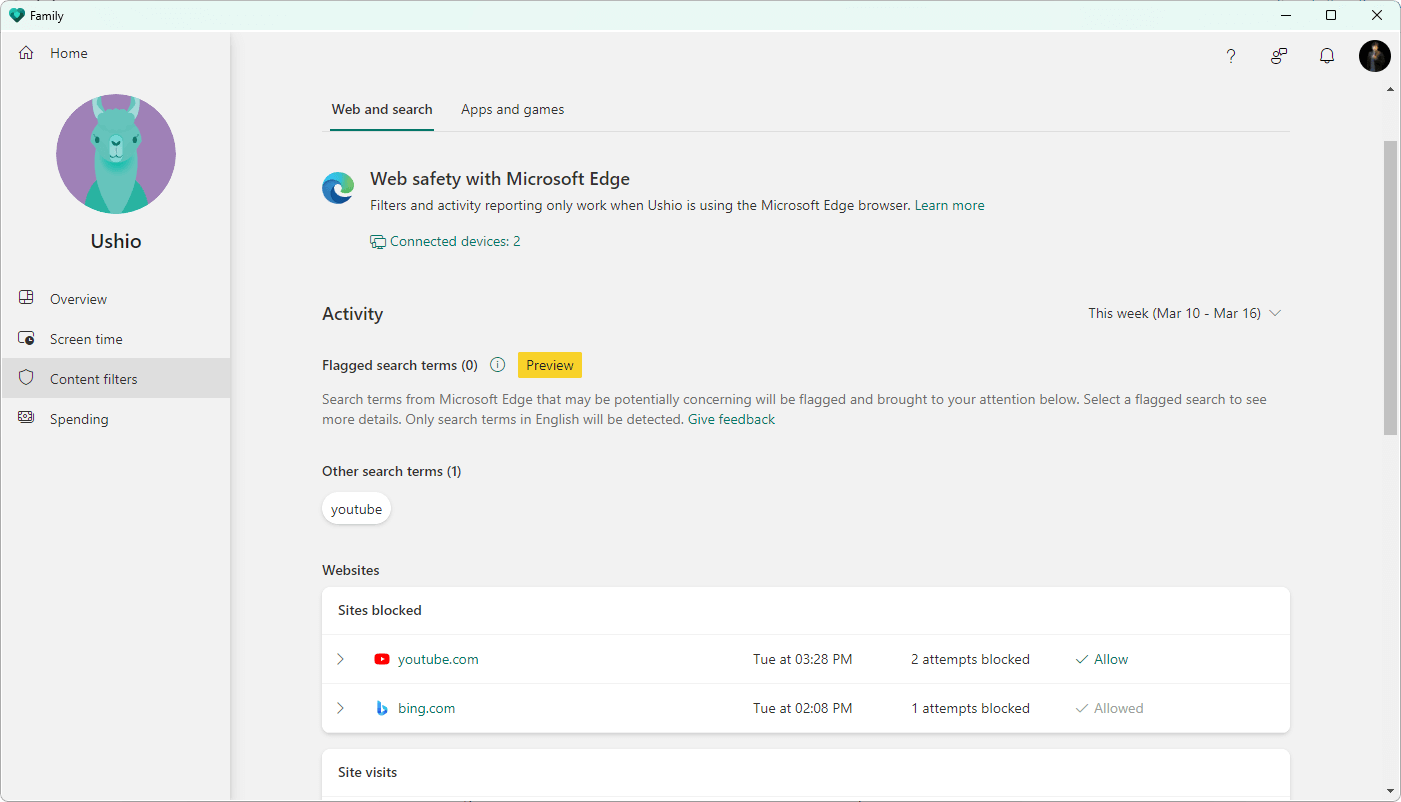The image size is (1401, 802).
Task: Open the account avatar in the top right
Action: (1375, 56)
